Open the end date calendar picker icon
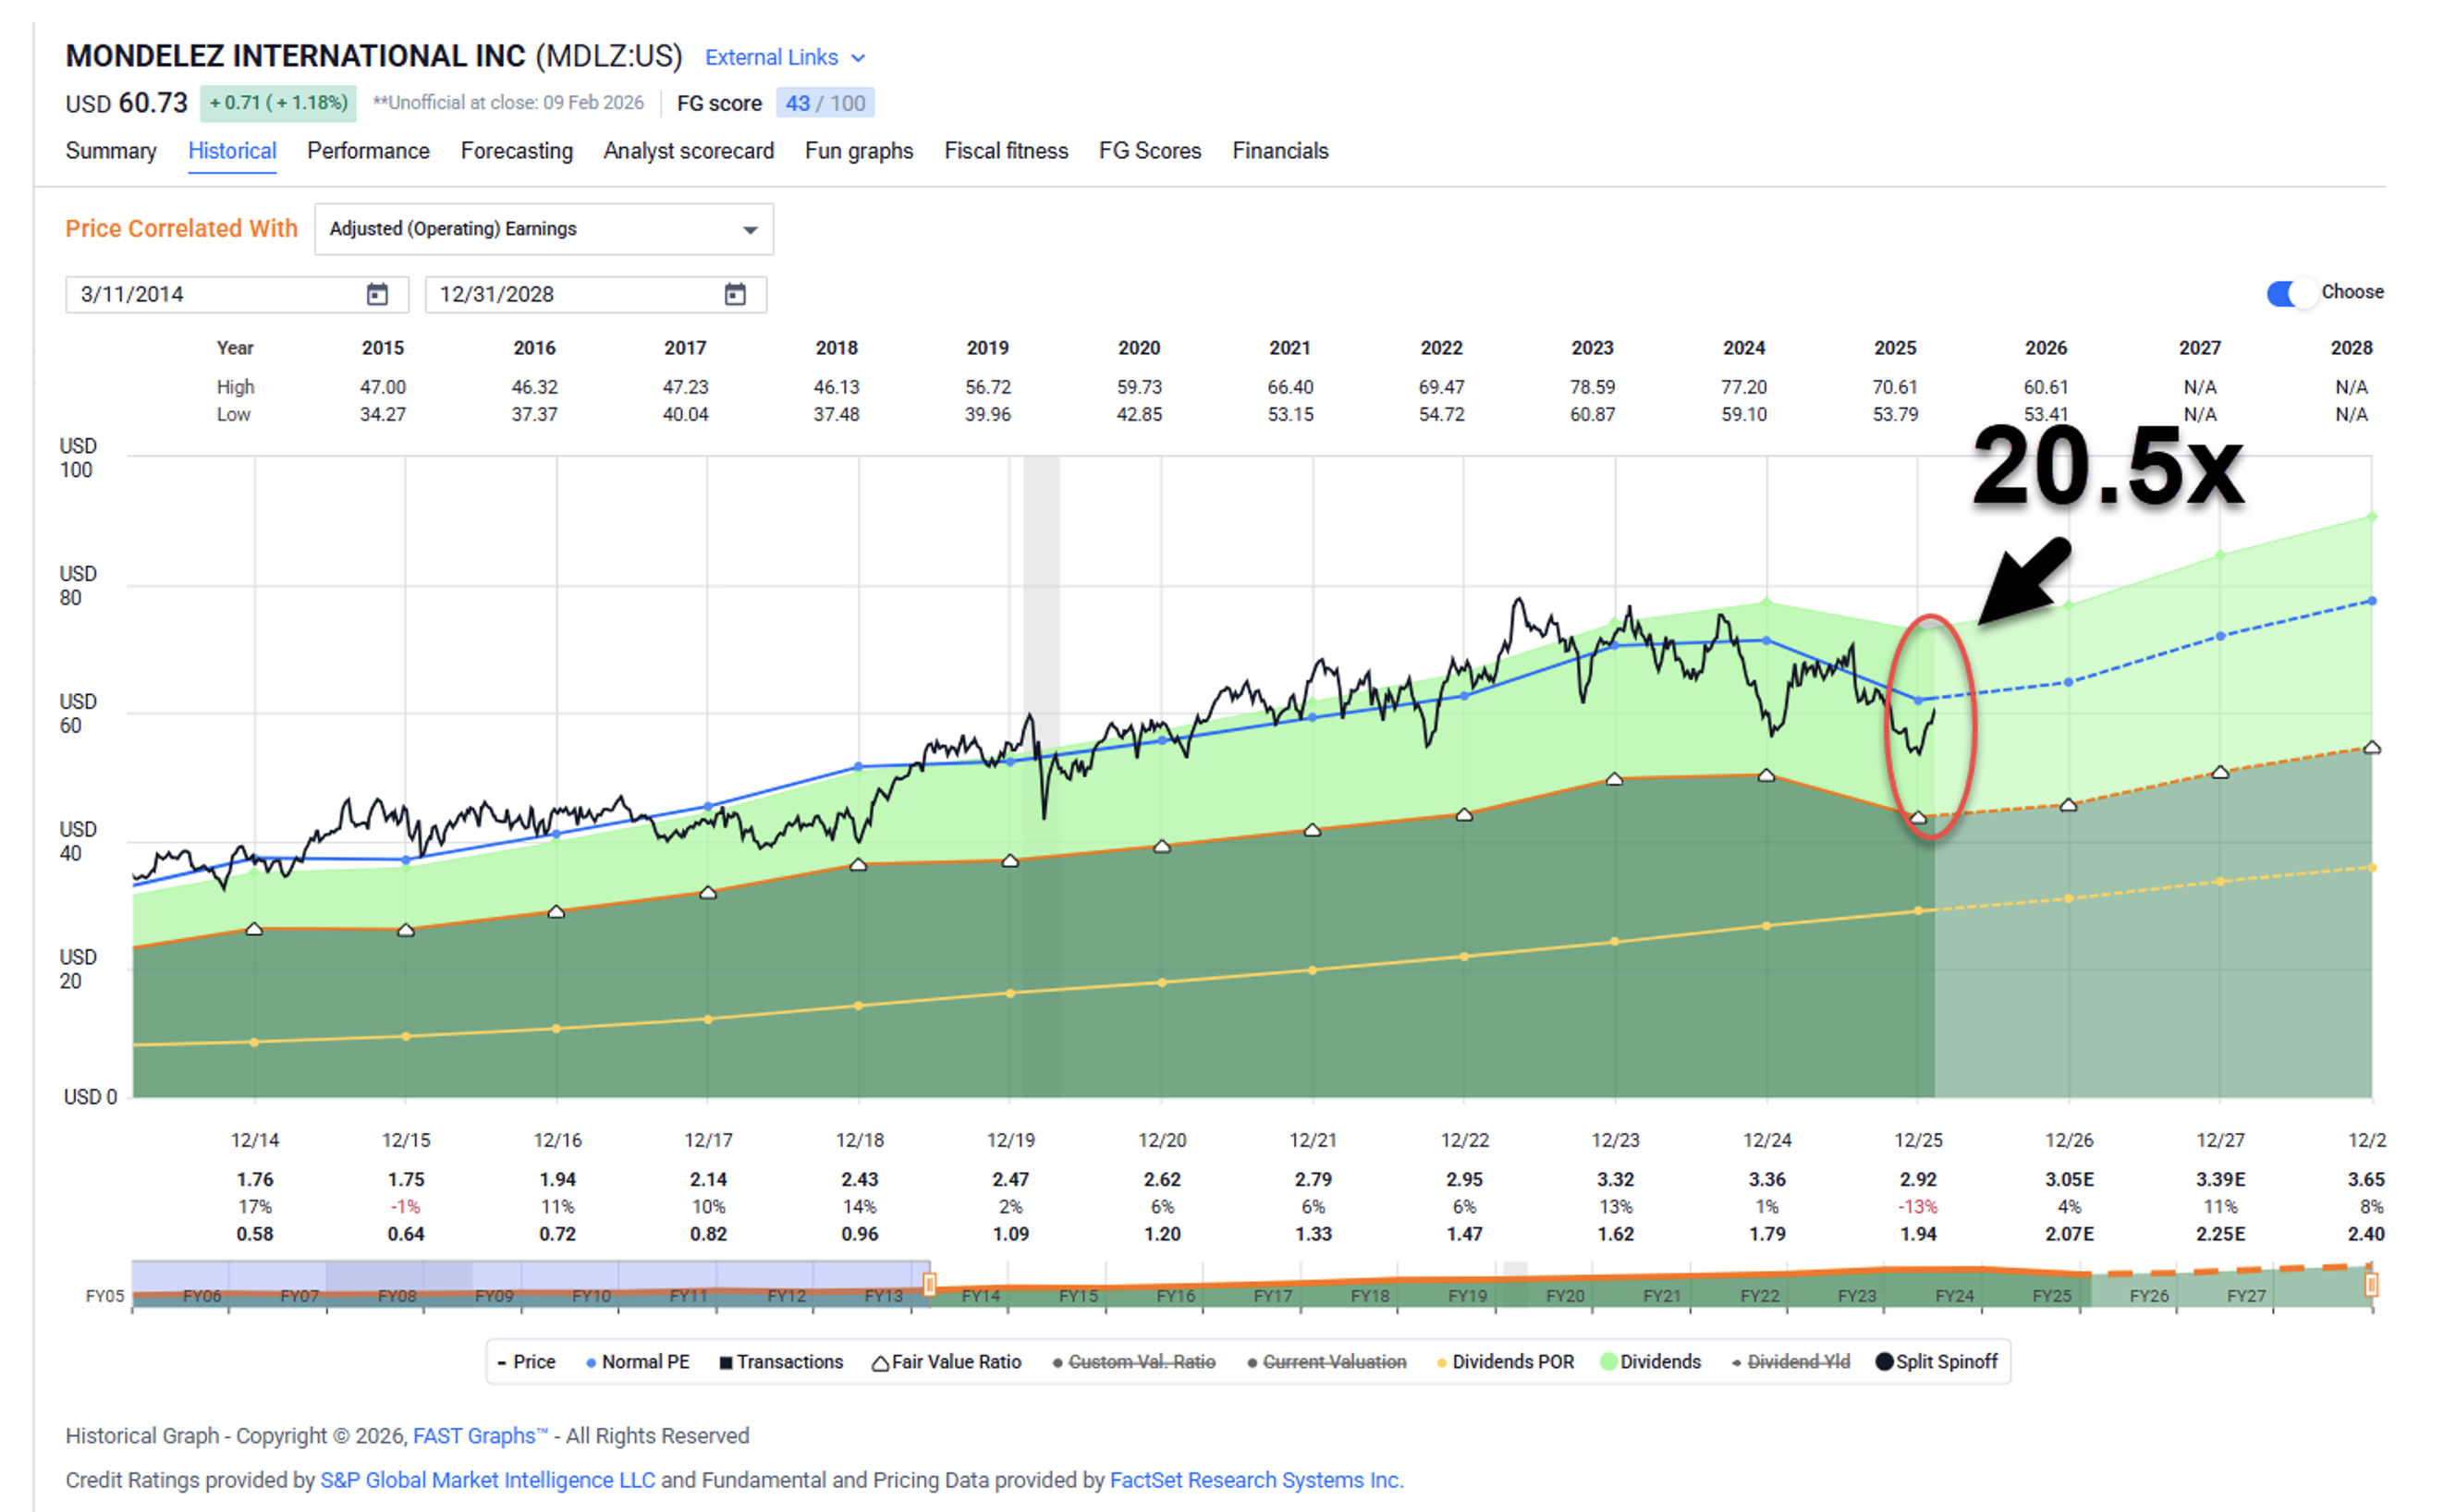The width and height of the screenshot is (2444, 1512). pyautogui.click(x=735, y=294)
